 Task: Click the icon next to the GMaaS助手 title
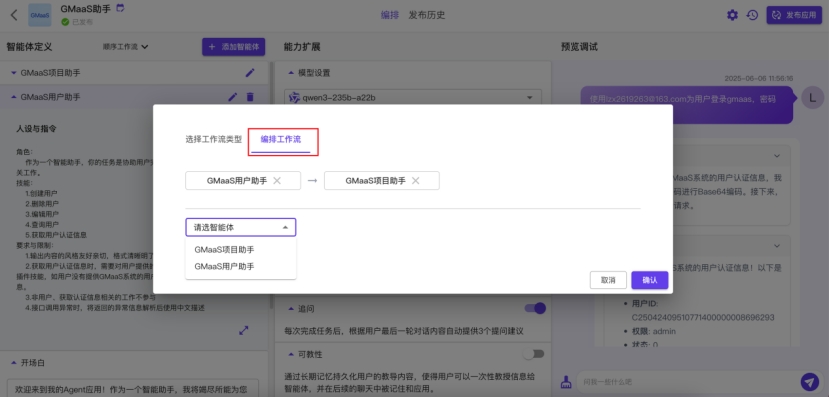tap(121, 8)
